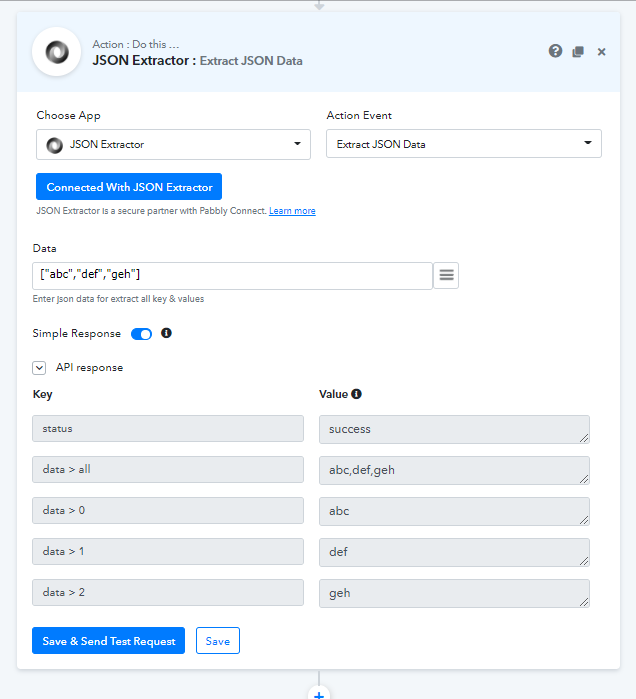636x699 pixels.
Task: Toggle the Simple Response switch
Action: 141,334
